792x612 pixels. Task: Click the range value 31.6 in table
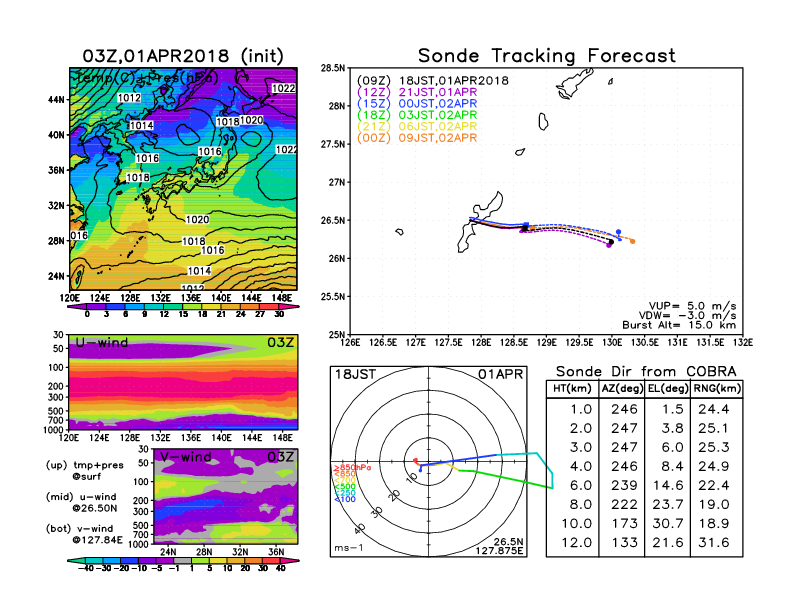click(714, 542)
